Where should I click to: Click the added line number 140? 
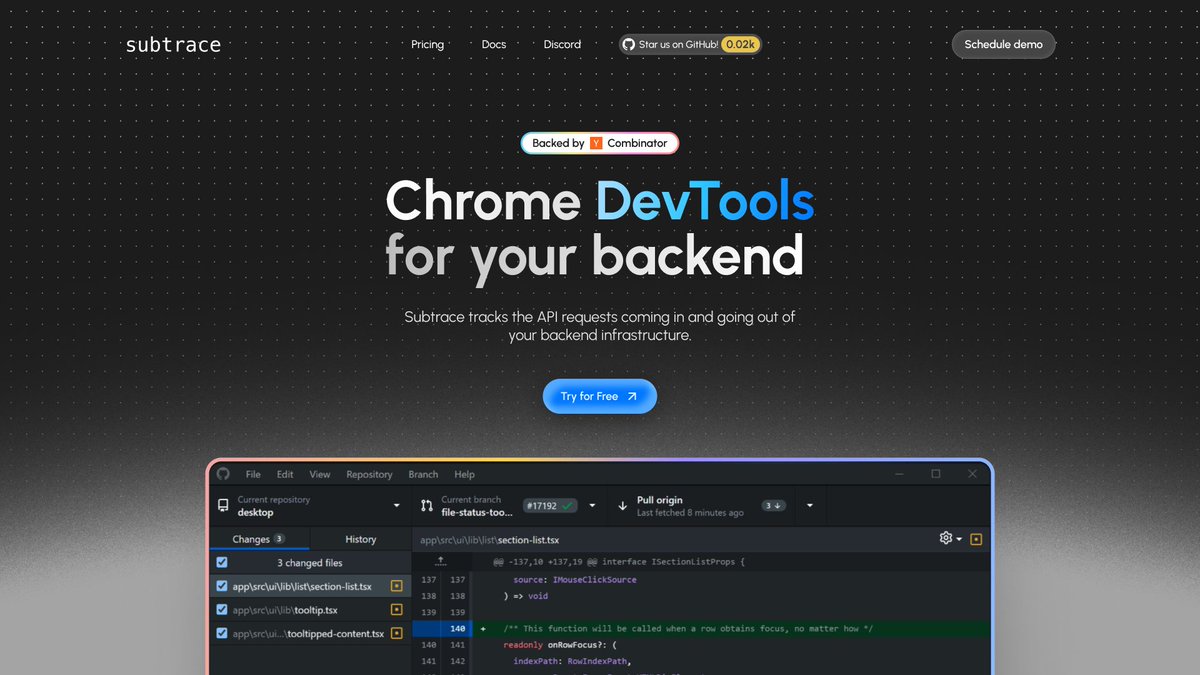coord(458,629)
